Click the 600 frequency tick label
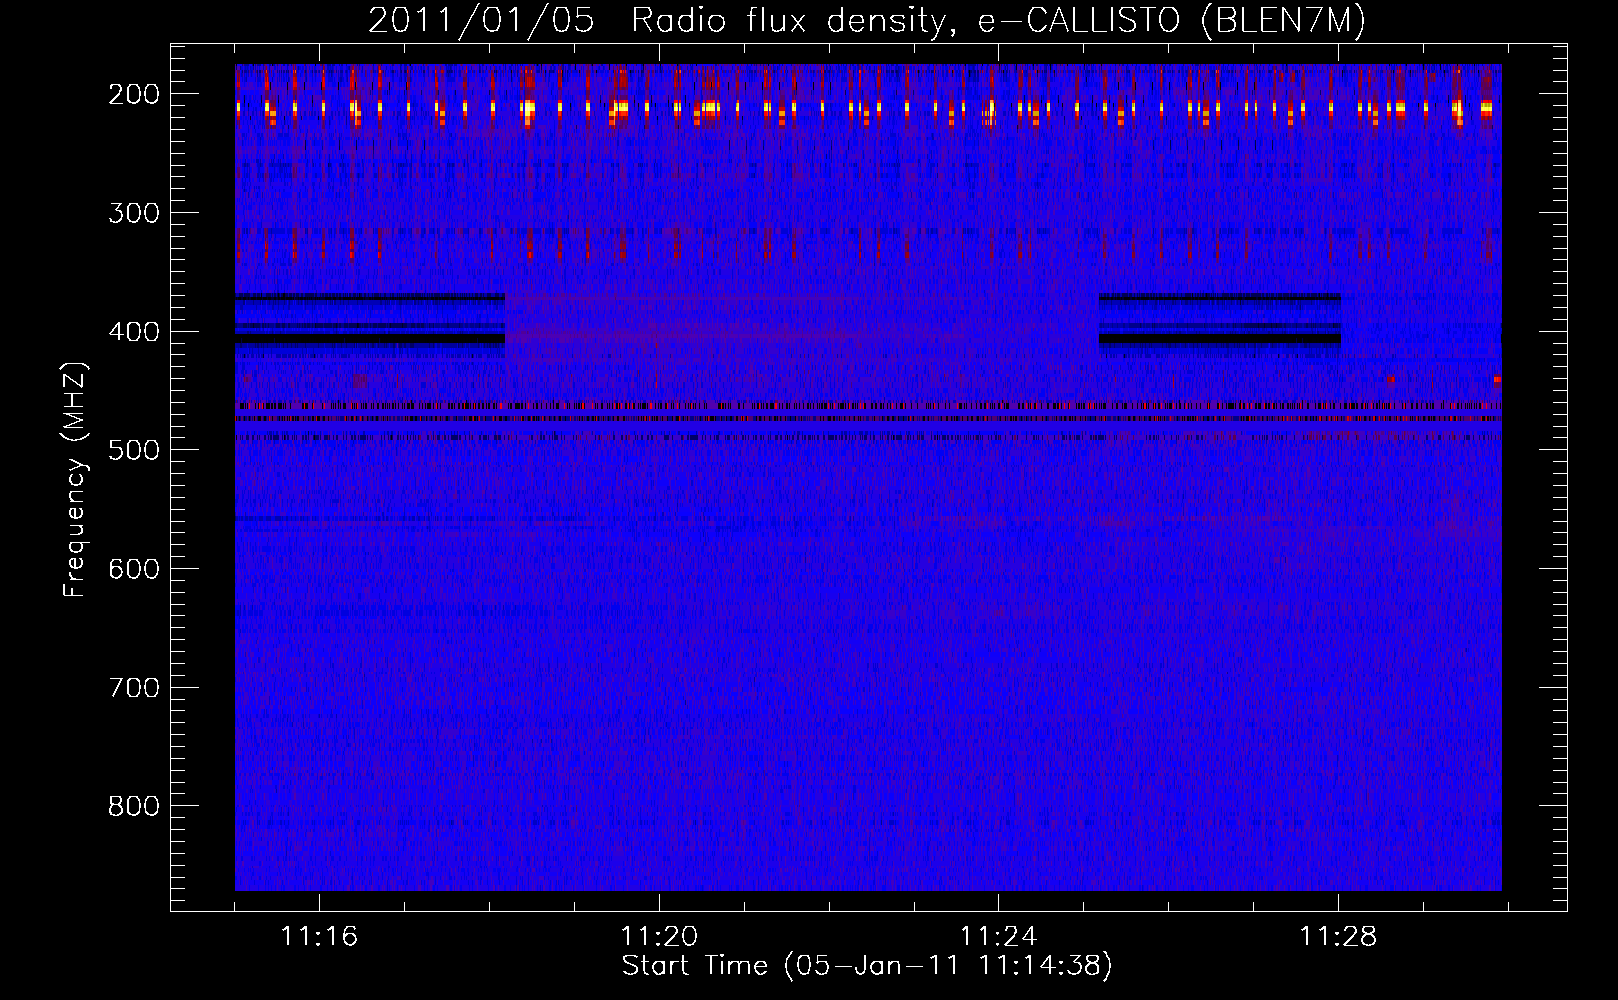 (133, 569)
